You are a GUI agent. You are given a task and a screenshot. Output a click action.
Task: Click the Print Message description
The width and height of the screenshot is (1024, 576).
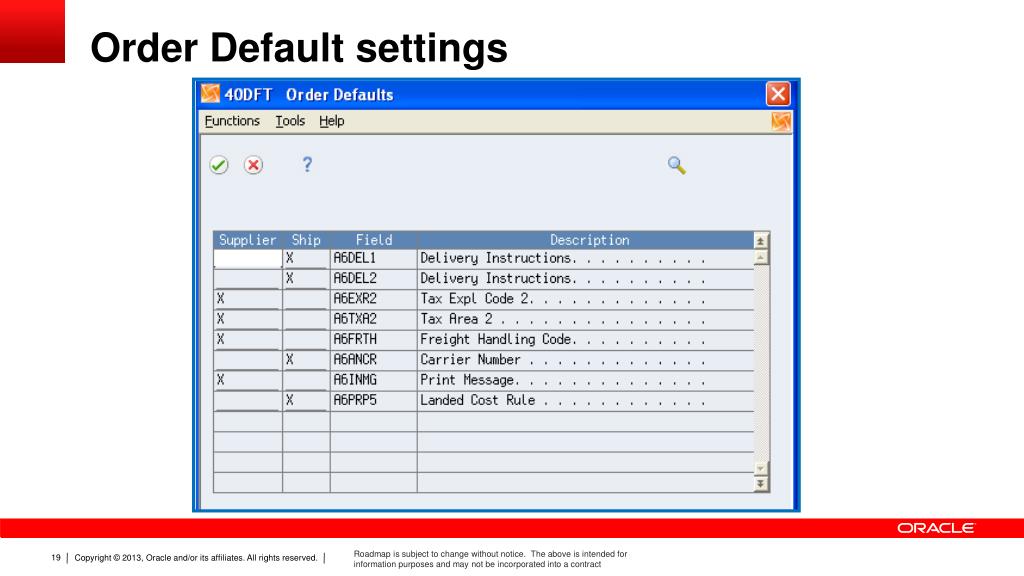[563, 380]
